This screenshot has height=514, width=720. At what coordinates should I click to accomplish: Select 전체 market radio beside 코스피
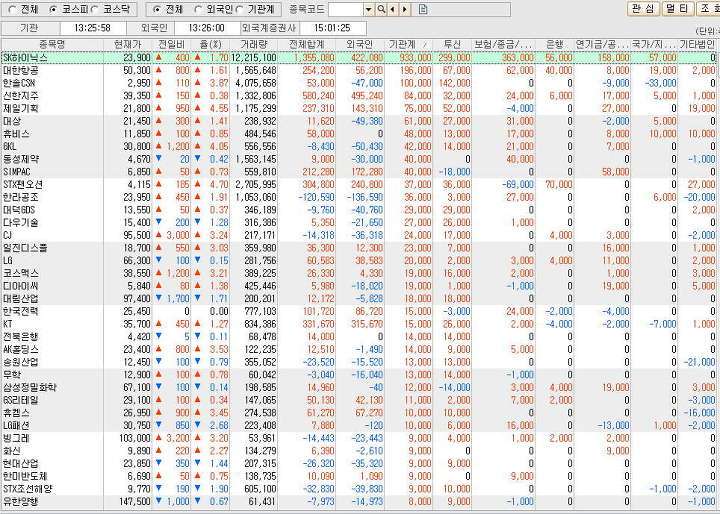point(12,9)
